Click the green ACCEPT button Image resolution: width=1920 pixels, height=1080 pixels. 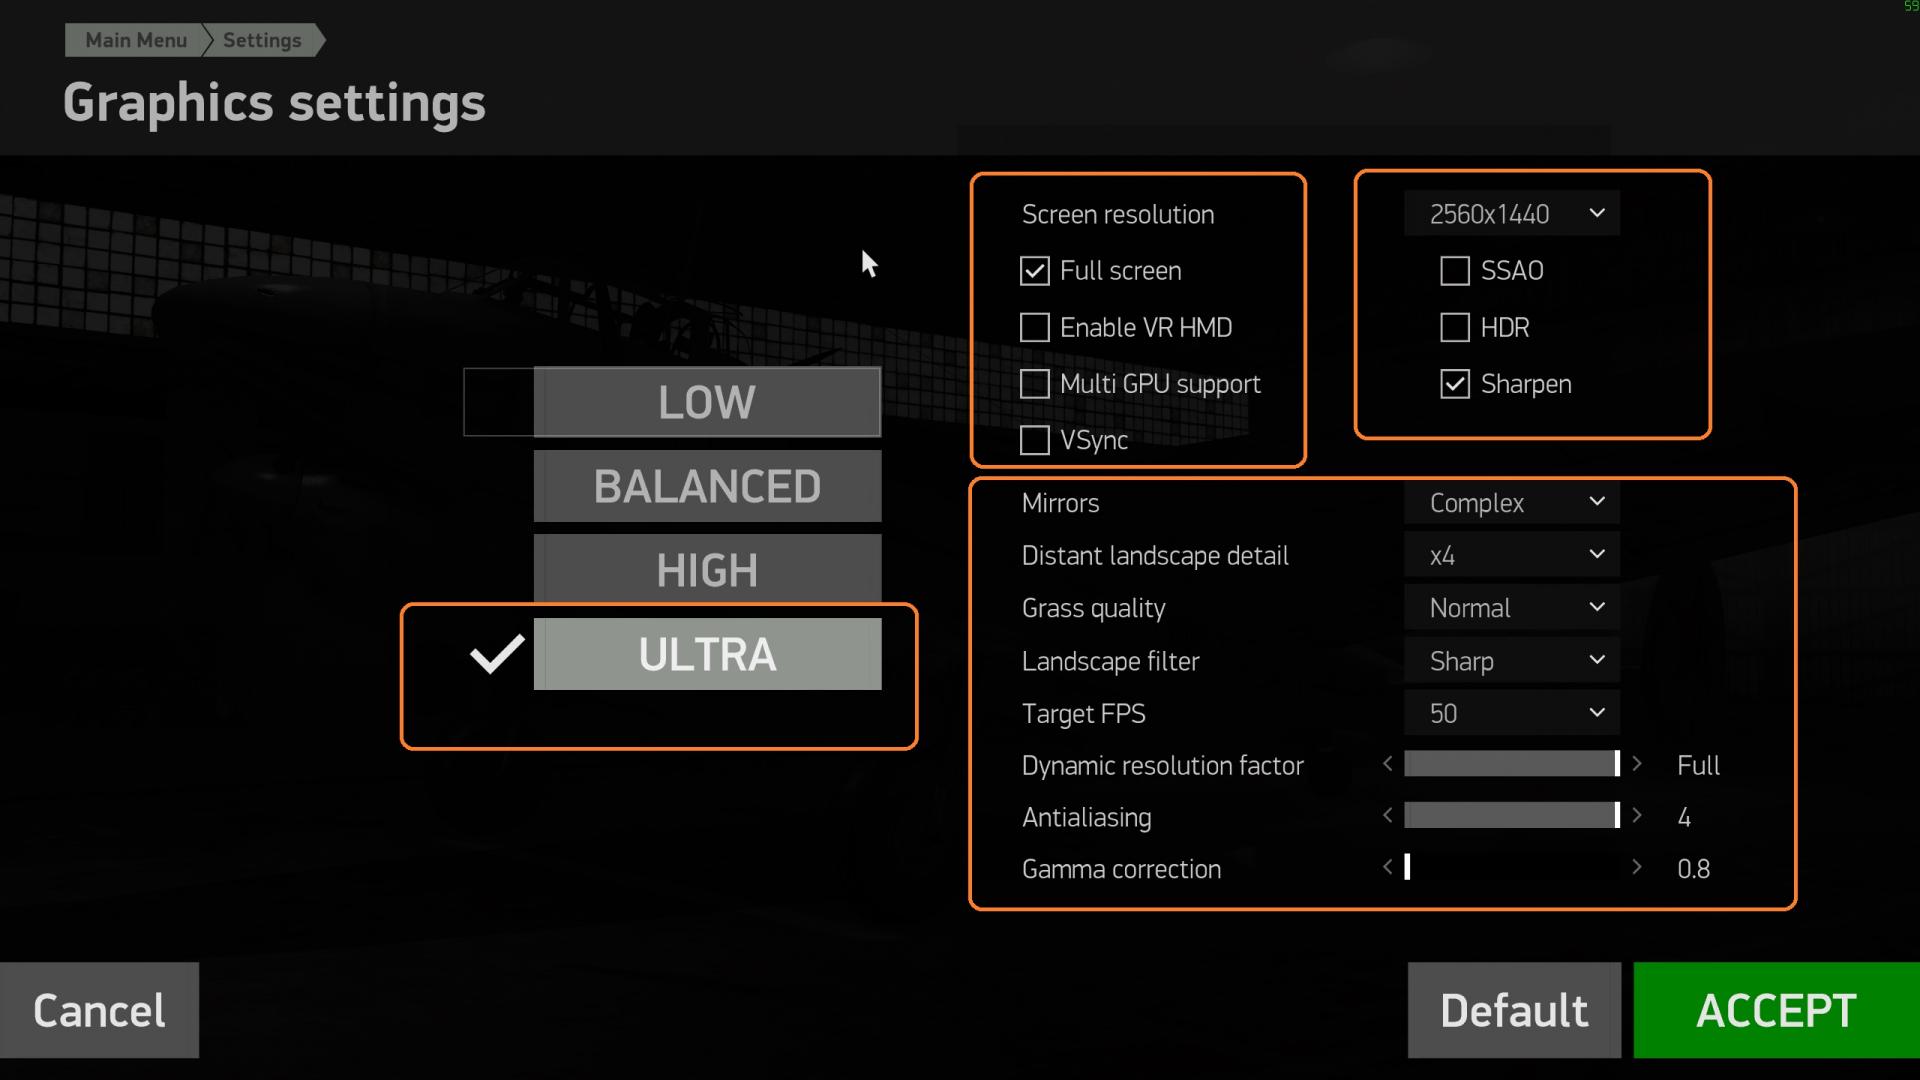(1777, 1010)
